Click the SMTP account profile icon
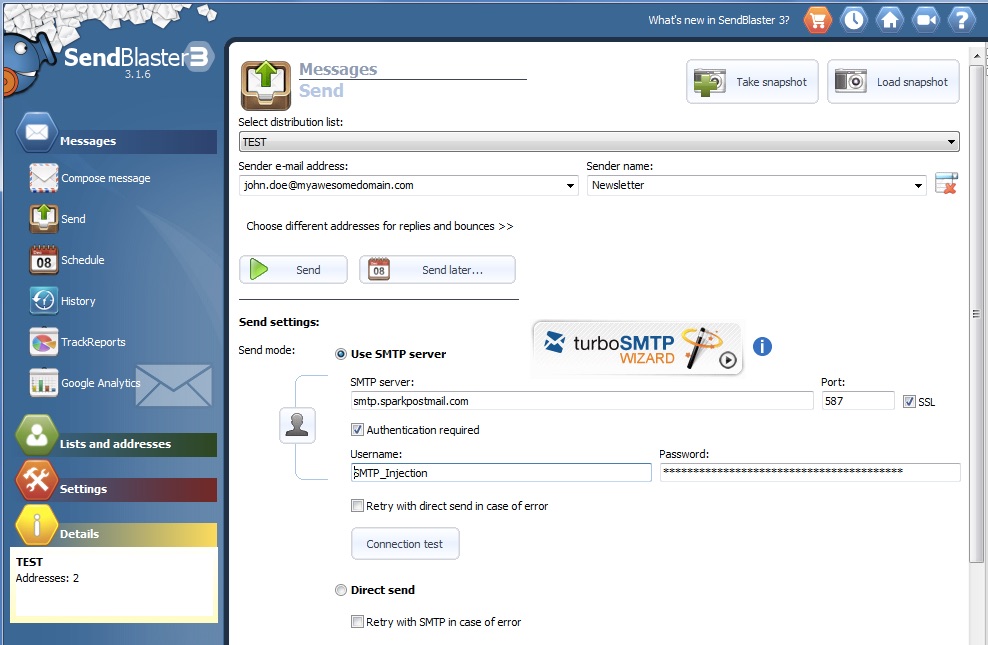The image size is (988, 645). click(x=297, y=425)
